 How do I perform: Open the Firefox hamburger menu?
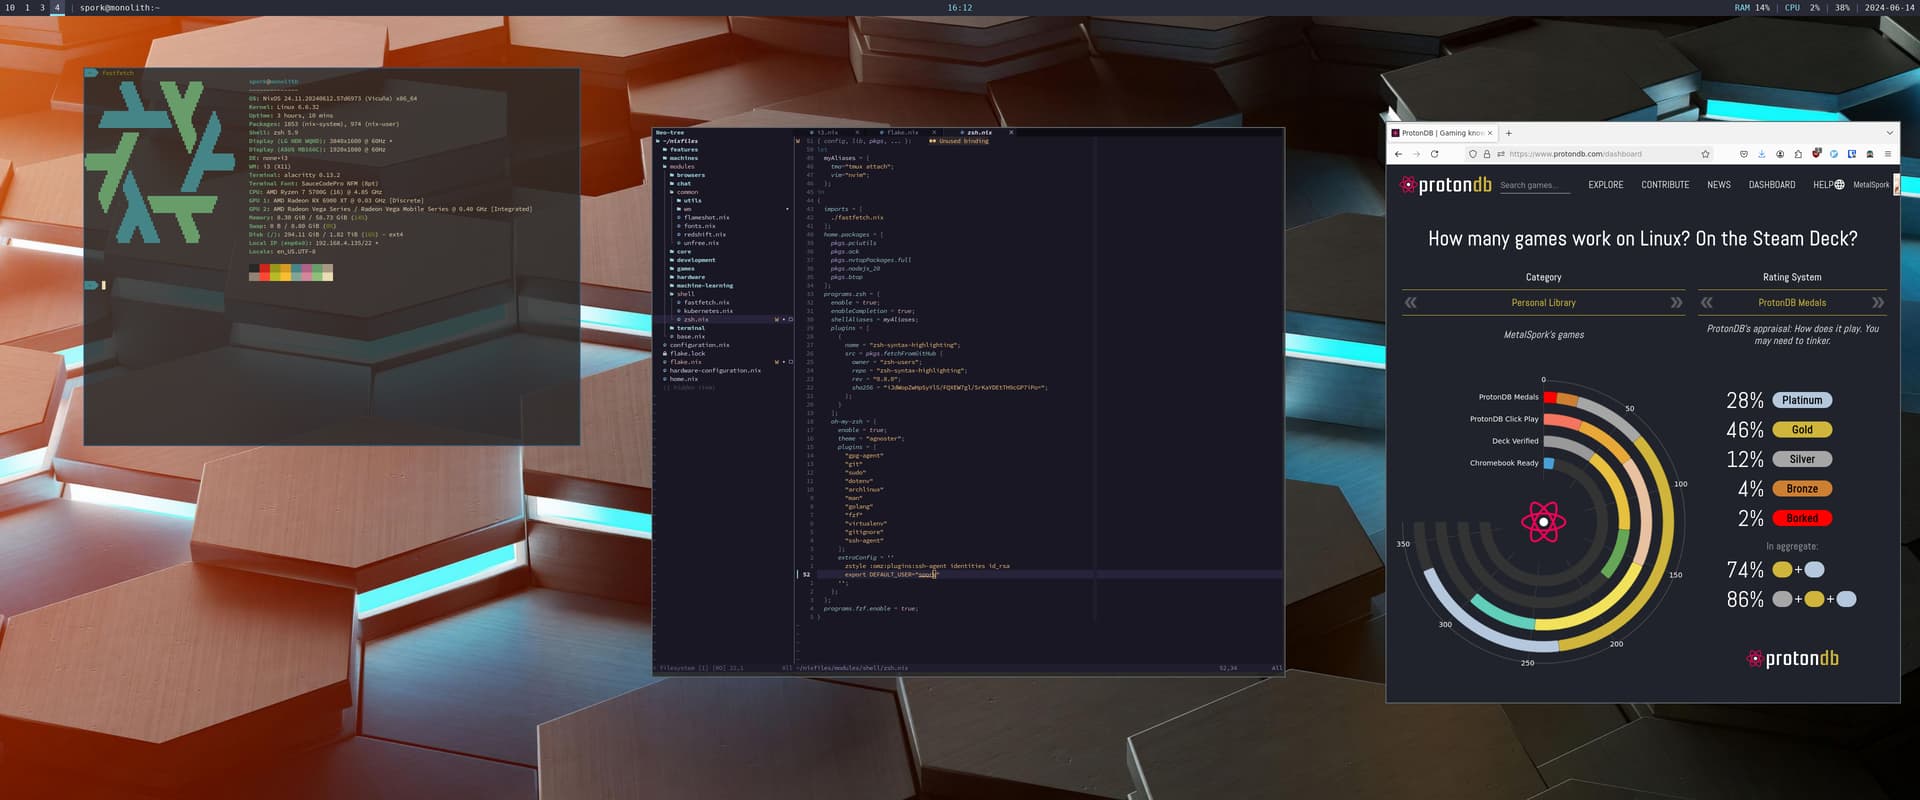(1887, 154)
